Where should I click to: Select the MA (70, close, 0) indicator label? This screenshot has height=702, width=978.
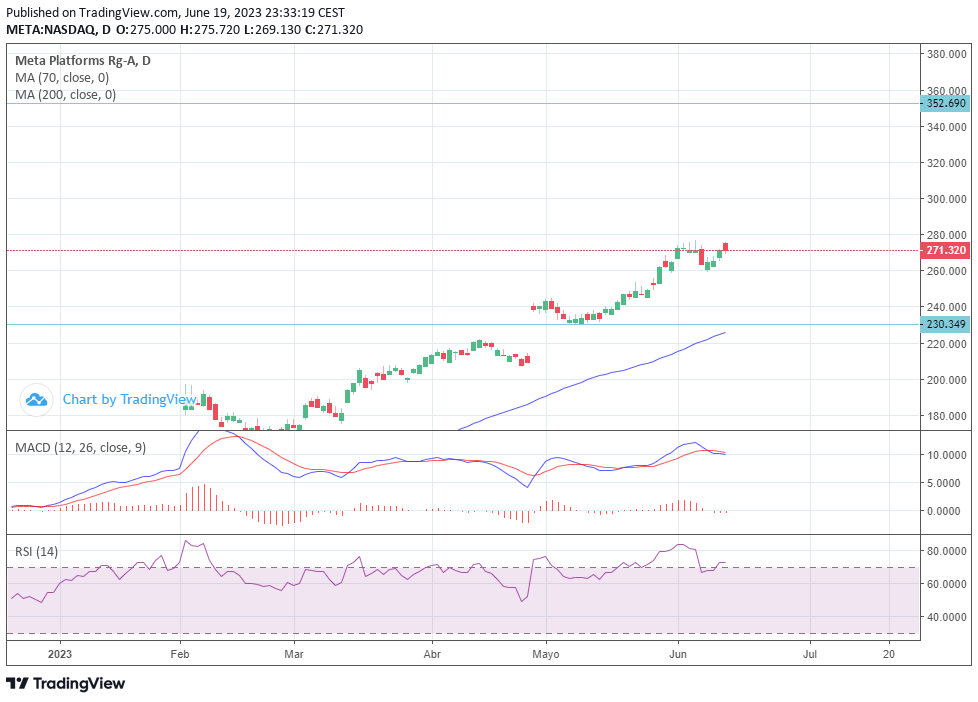[62, 78]
